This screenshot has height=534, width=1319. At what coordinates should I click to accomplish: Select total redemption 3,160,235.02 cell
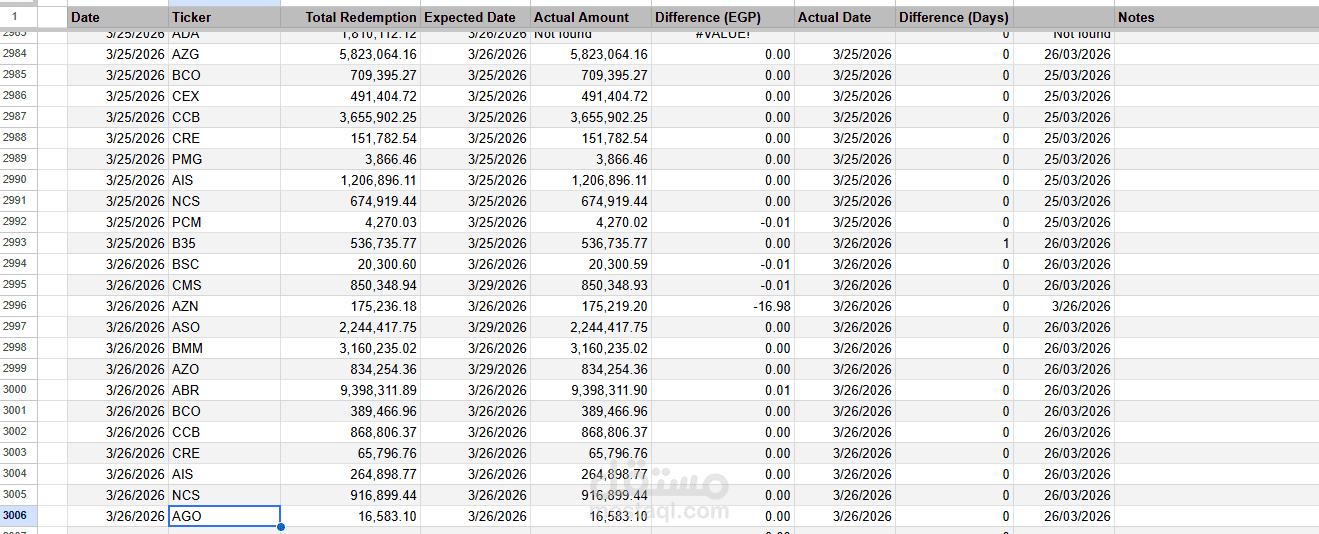coord(350,348)
